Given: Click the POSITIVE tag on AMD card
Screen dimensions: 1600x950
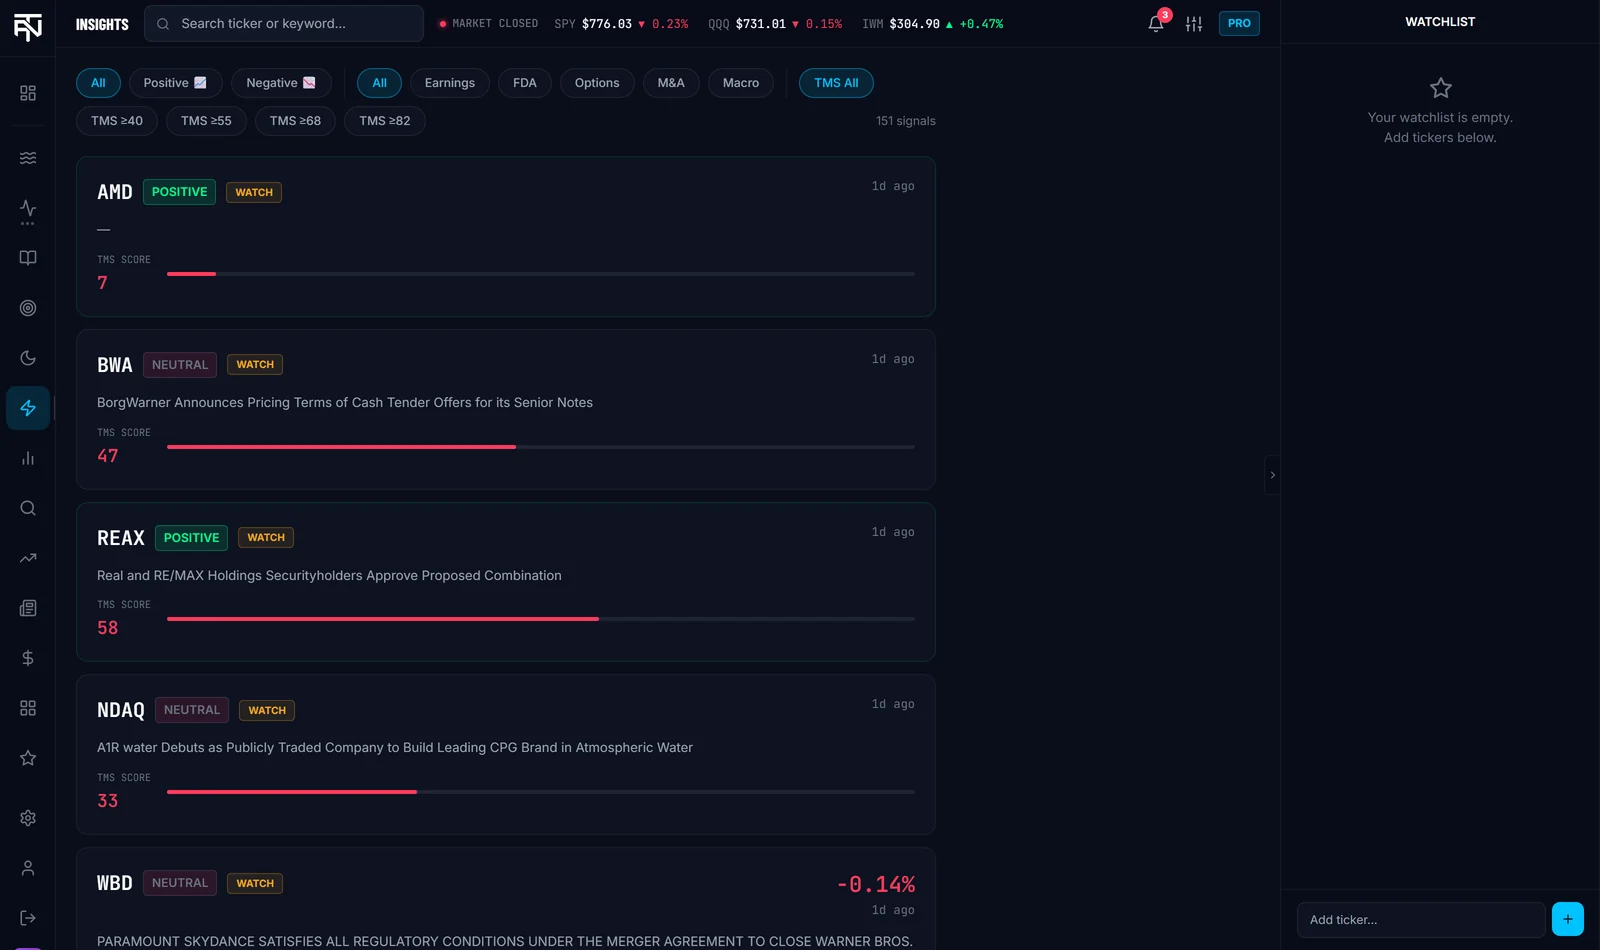Looking at the screenshot, I should pyautogui.click(x=179, y=192).
